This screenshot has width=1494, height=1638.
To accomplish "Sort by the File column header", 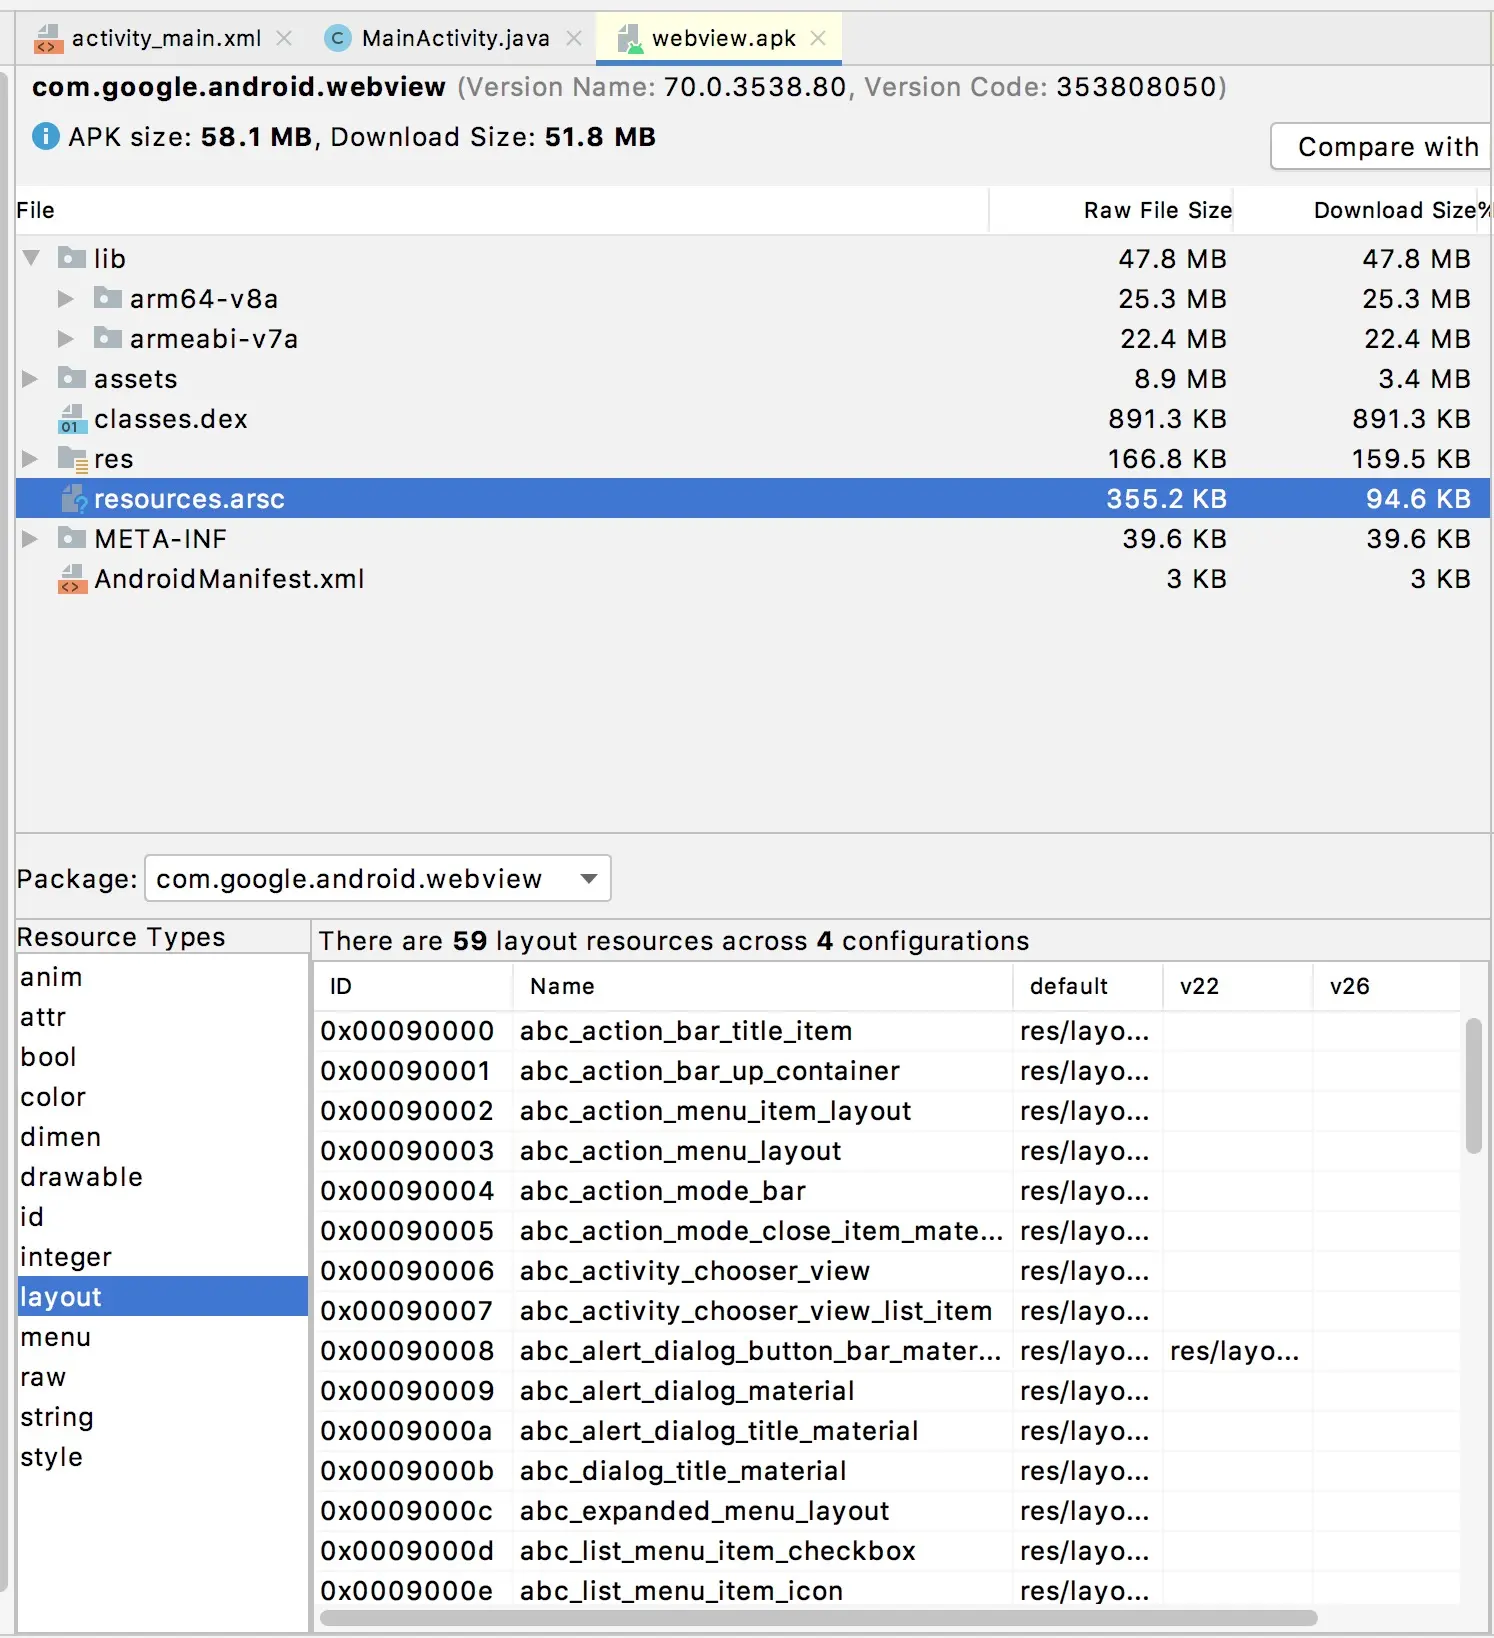I will [502, 210].
